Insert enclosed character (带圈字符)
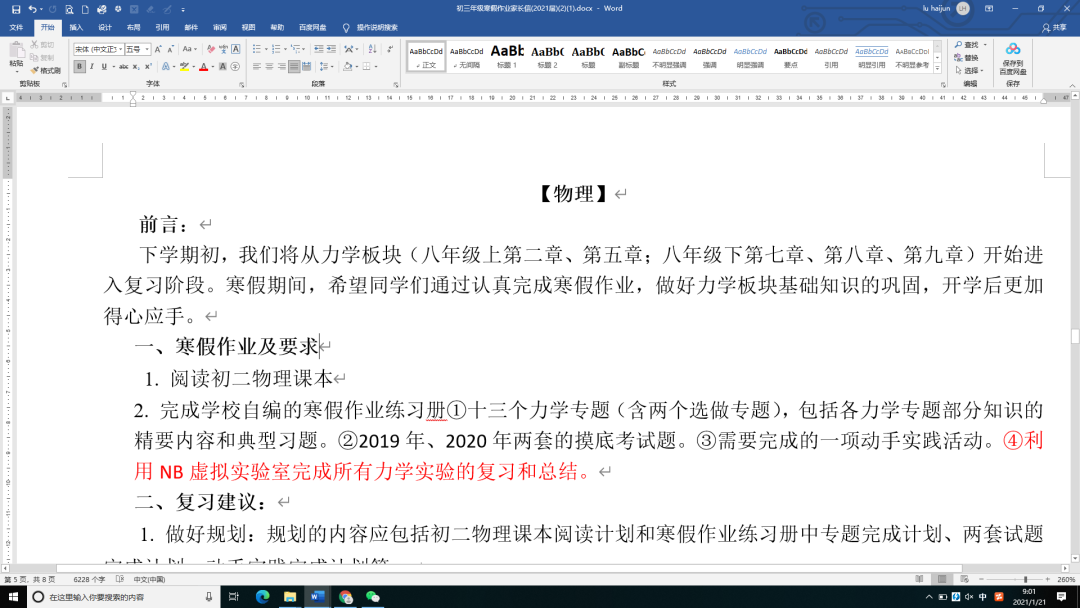This screenshot has width=1080, height=608. click(235, 67)
